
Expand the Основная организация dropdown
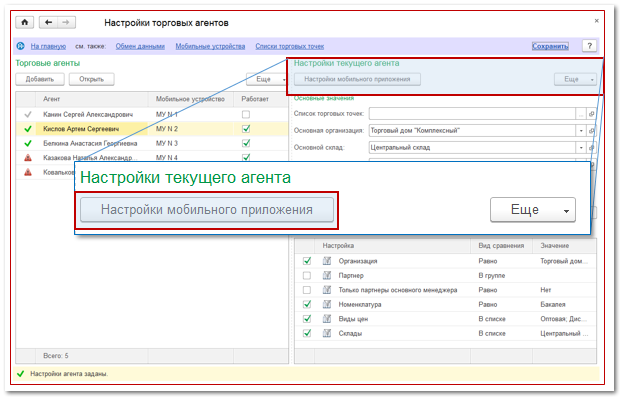[x=580, y=130]
